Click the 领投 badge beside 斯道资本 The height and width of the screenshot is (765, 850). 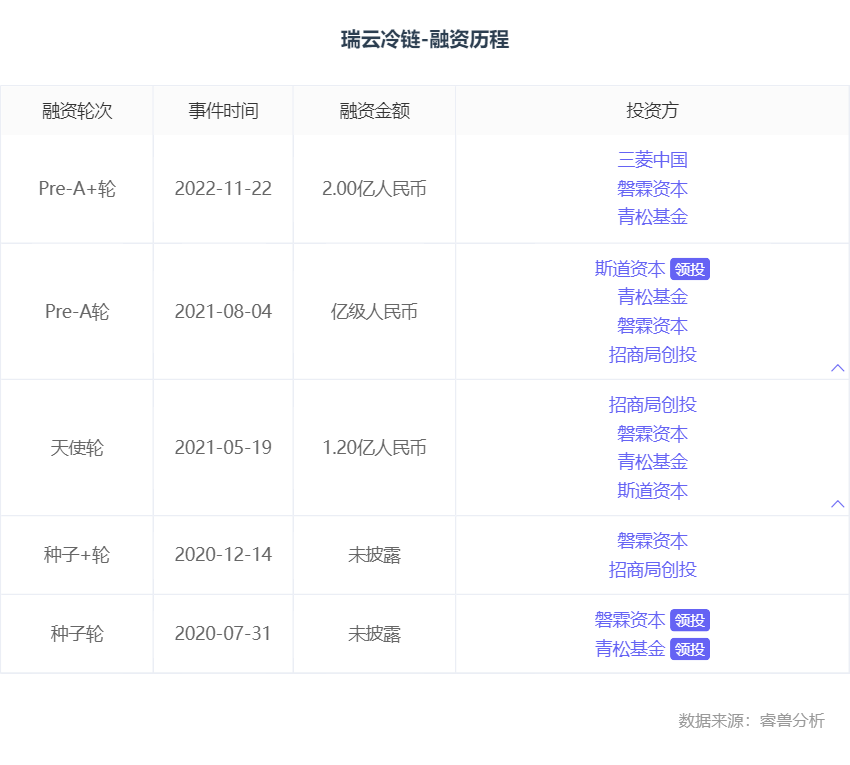click(689, 269)
